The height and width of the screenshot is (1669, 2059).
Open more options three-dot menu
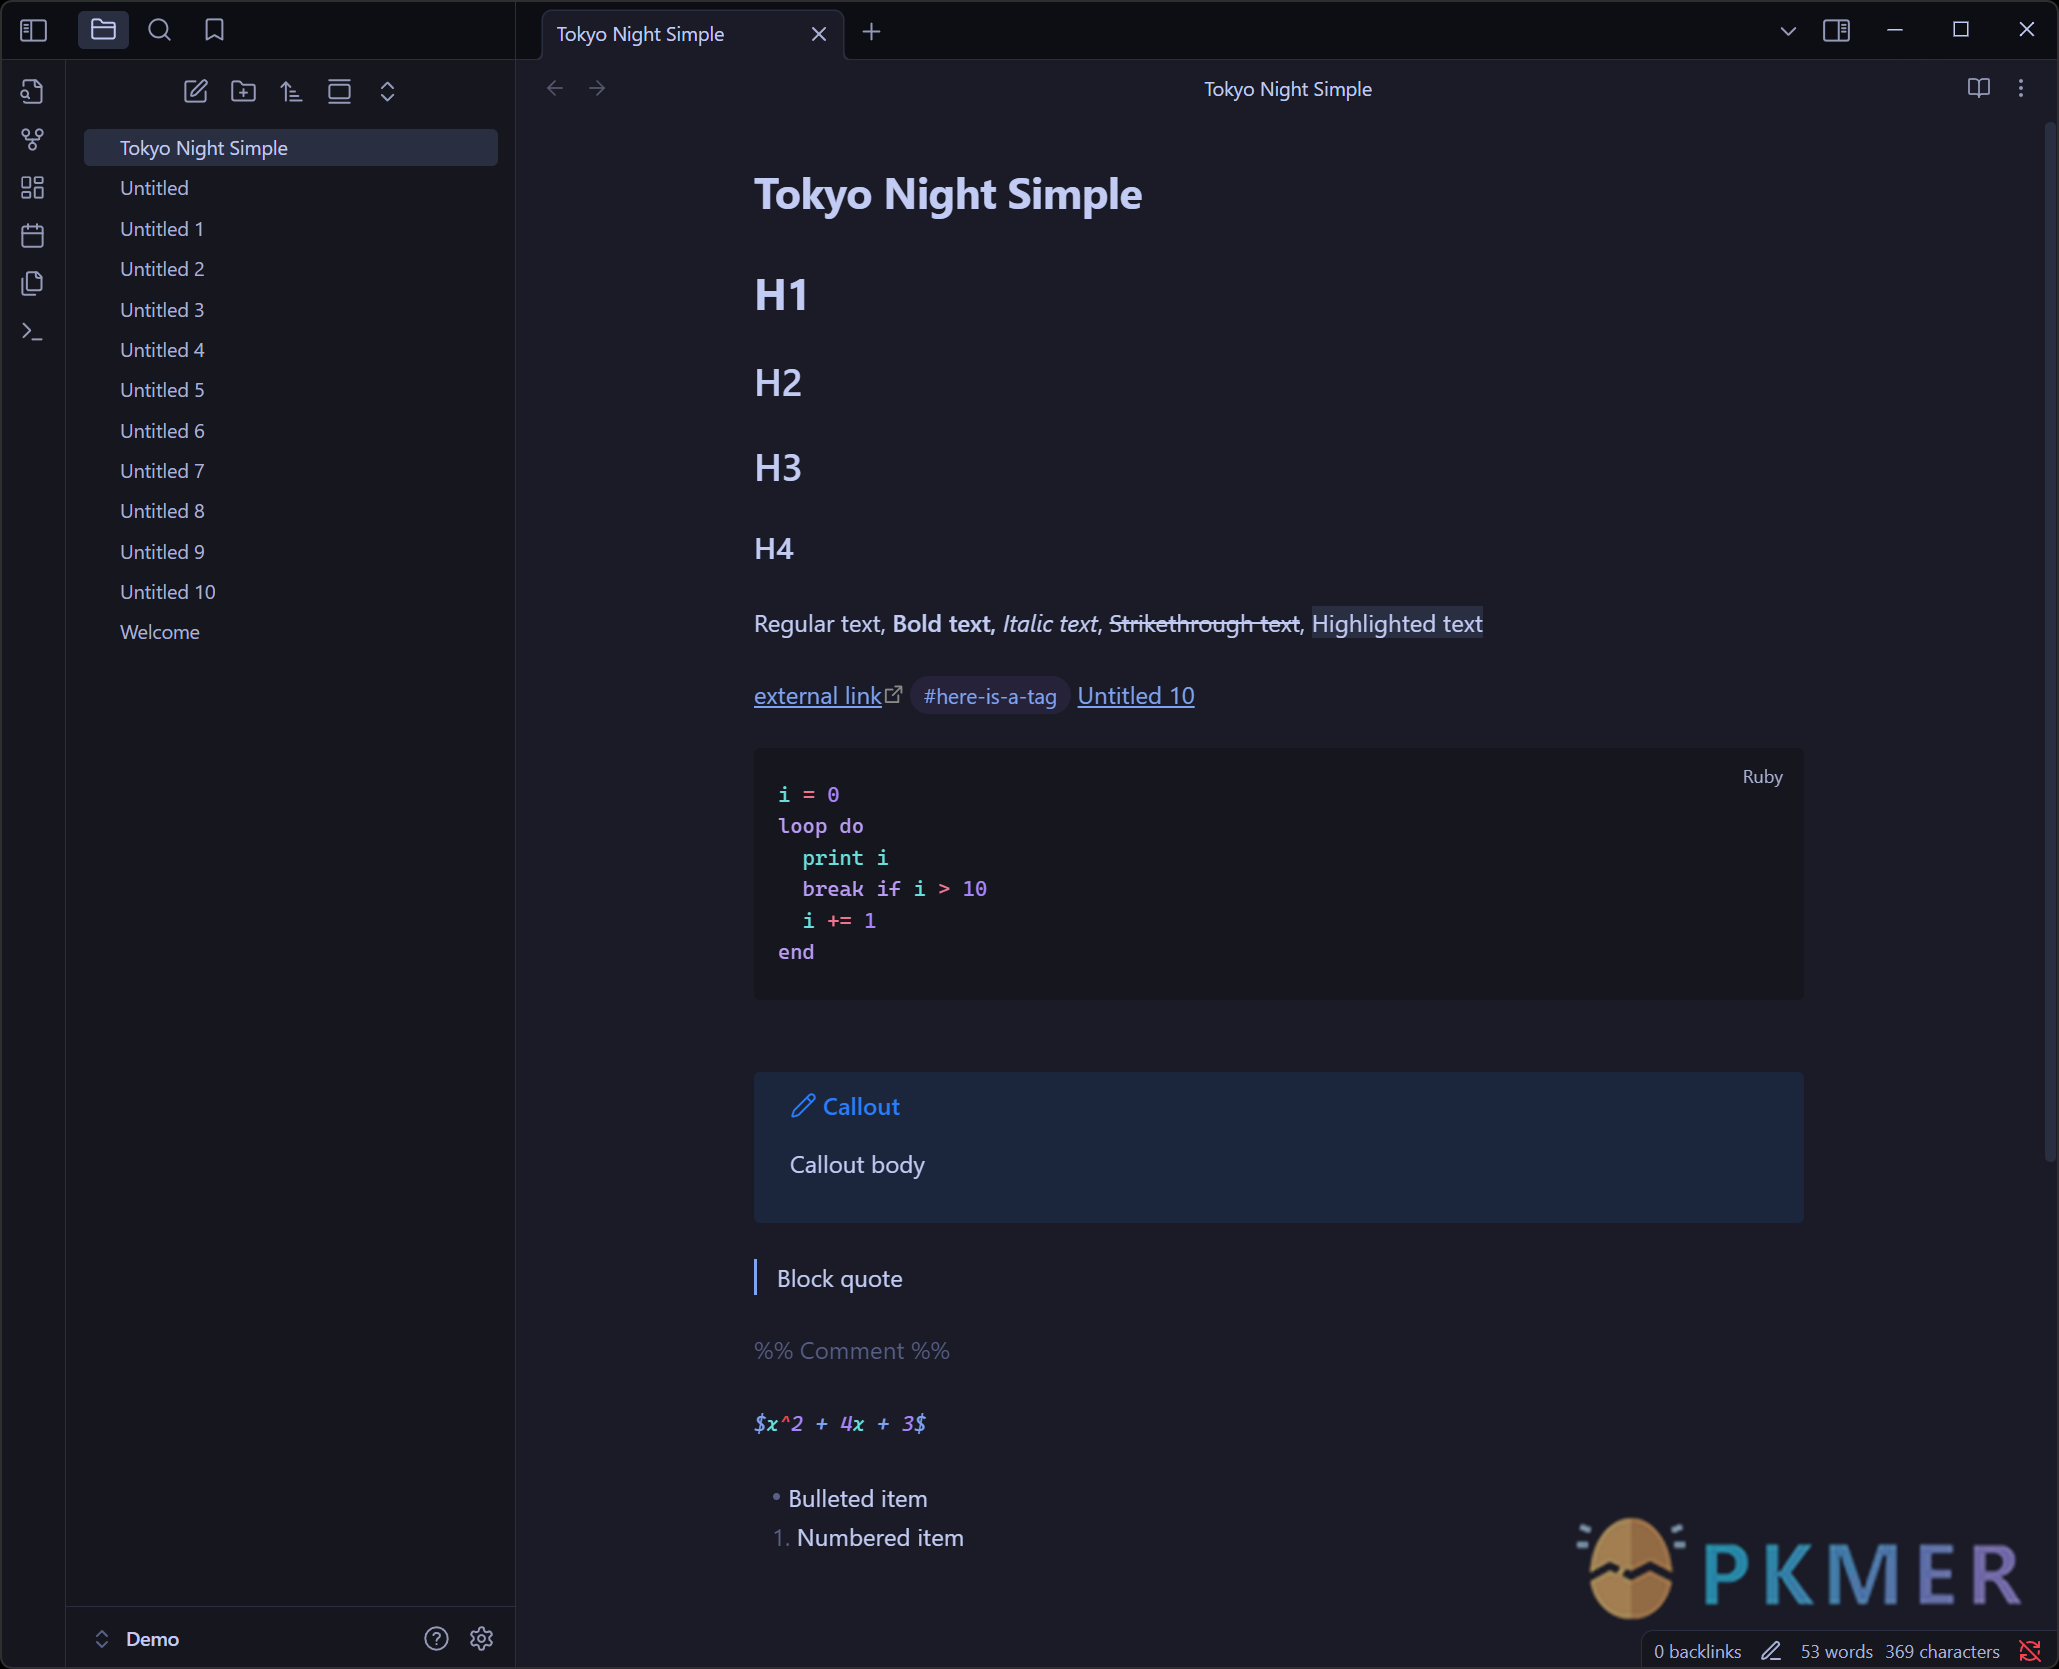tap(2021, 88)
